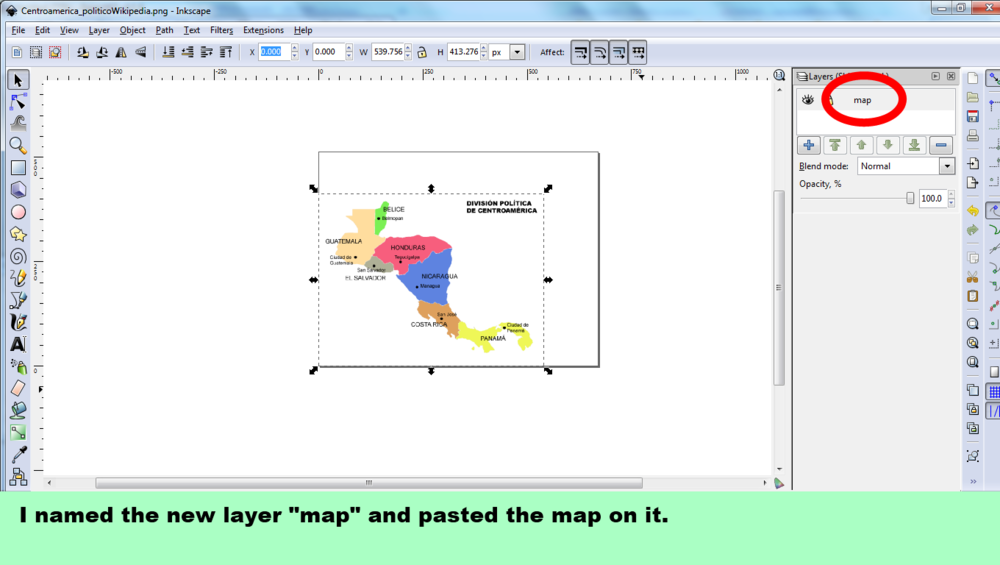Image resolution: width=1000 pixels, height=565 pixels.
Task: Select the Zoom tool in toolbox
Action: pyautogui.click(x=18, y=145)
